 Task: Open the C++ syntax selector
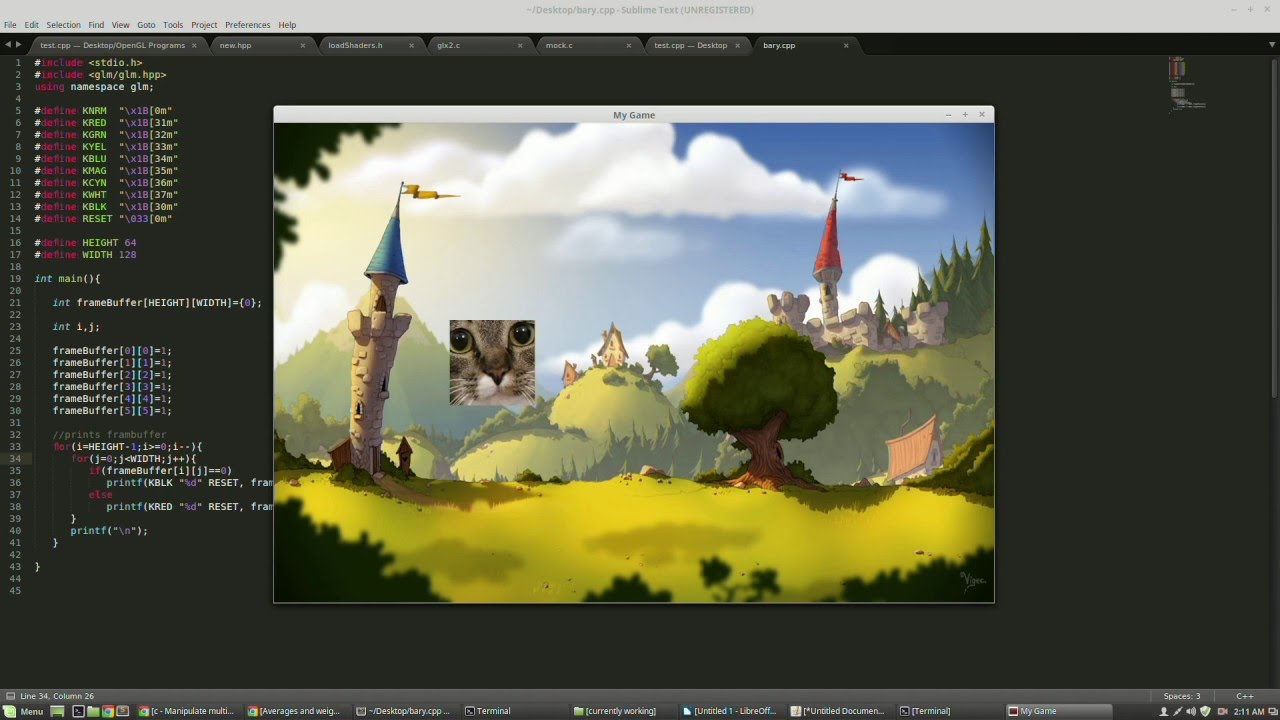coord(1245,696)
